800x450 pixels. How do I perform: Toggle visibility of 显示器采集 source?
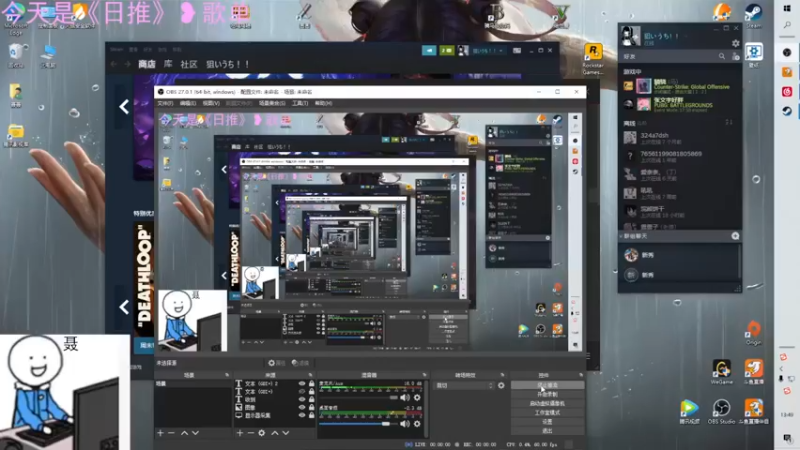coord(302,415)
